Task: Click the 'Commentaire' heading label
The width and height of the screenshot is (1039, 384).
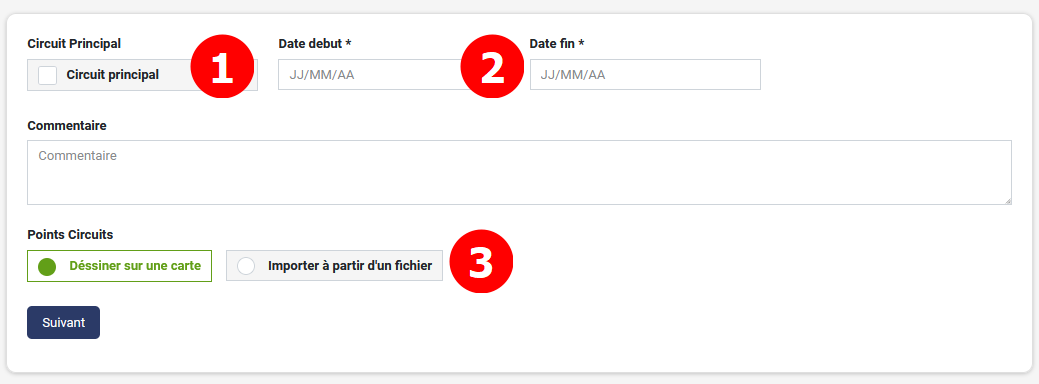Action: point(67,125)
